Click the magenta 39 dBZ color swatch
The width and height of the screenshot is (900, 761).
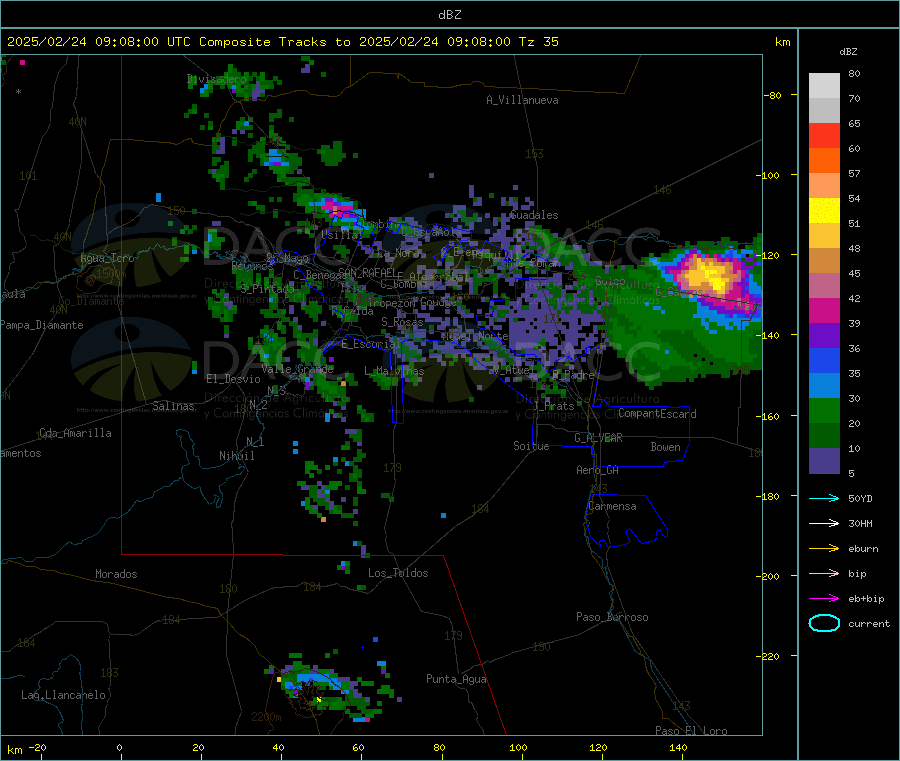pos(824,310)
